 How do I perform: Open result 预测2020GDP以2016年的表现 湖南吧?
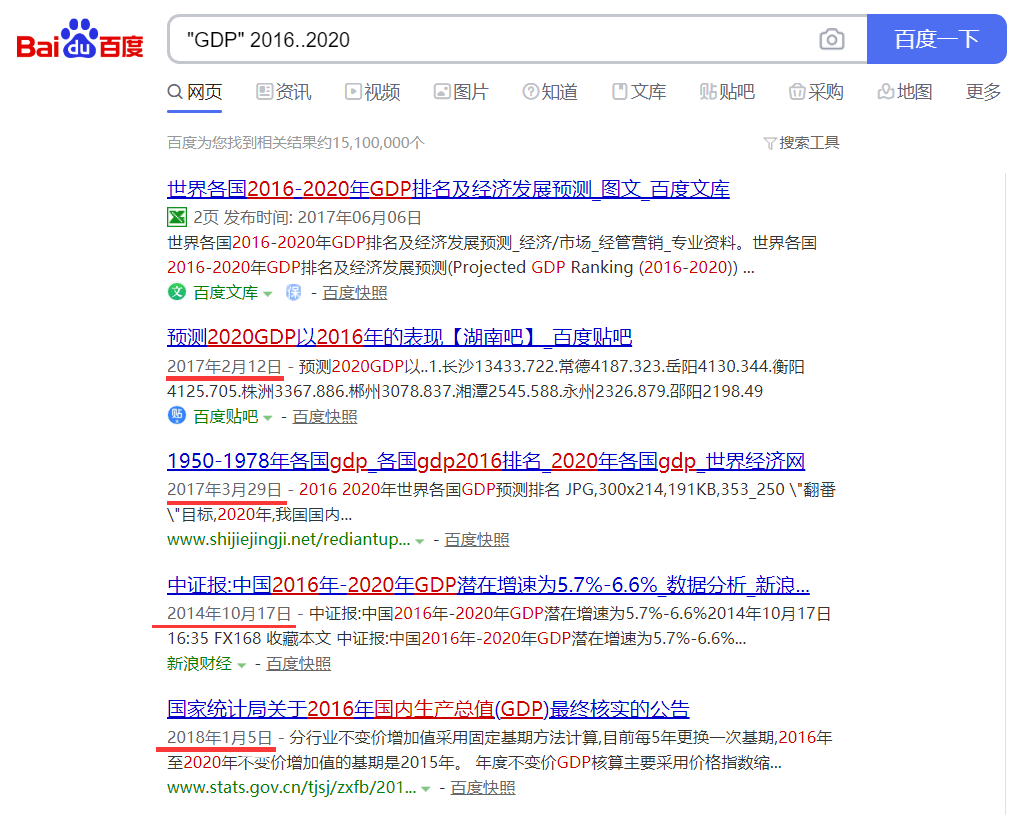[x=399, y=337]
